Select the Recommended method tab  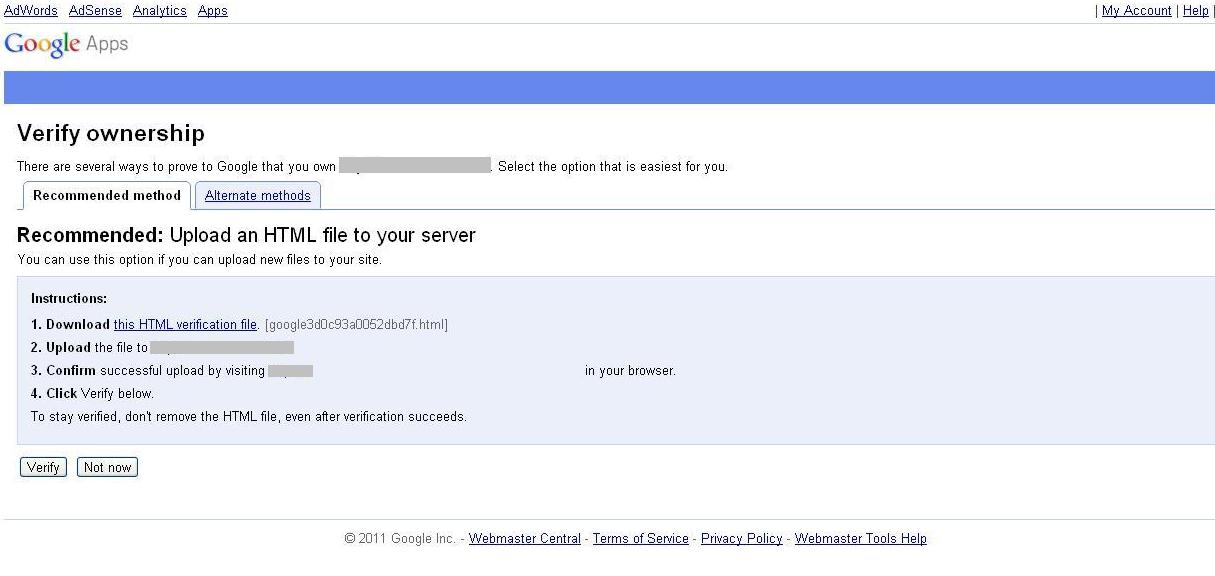[107, 195]
